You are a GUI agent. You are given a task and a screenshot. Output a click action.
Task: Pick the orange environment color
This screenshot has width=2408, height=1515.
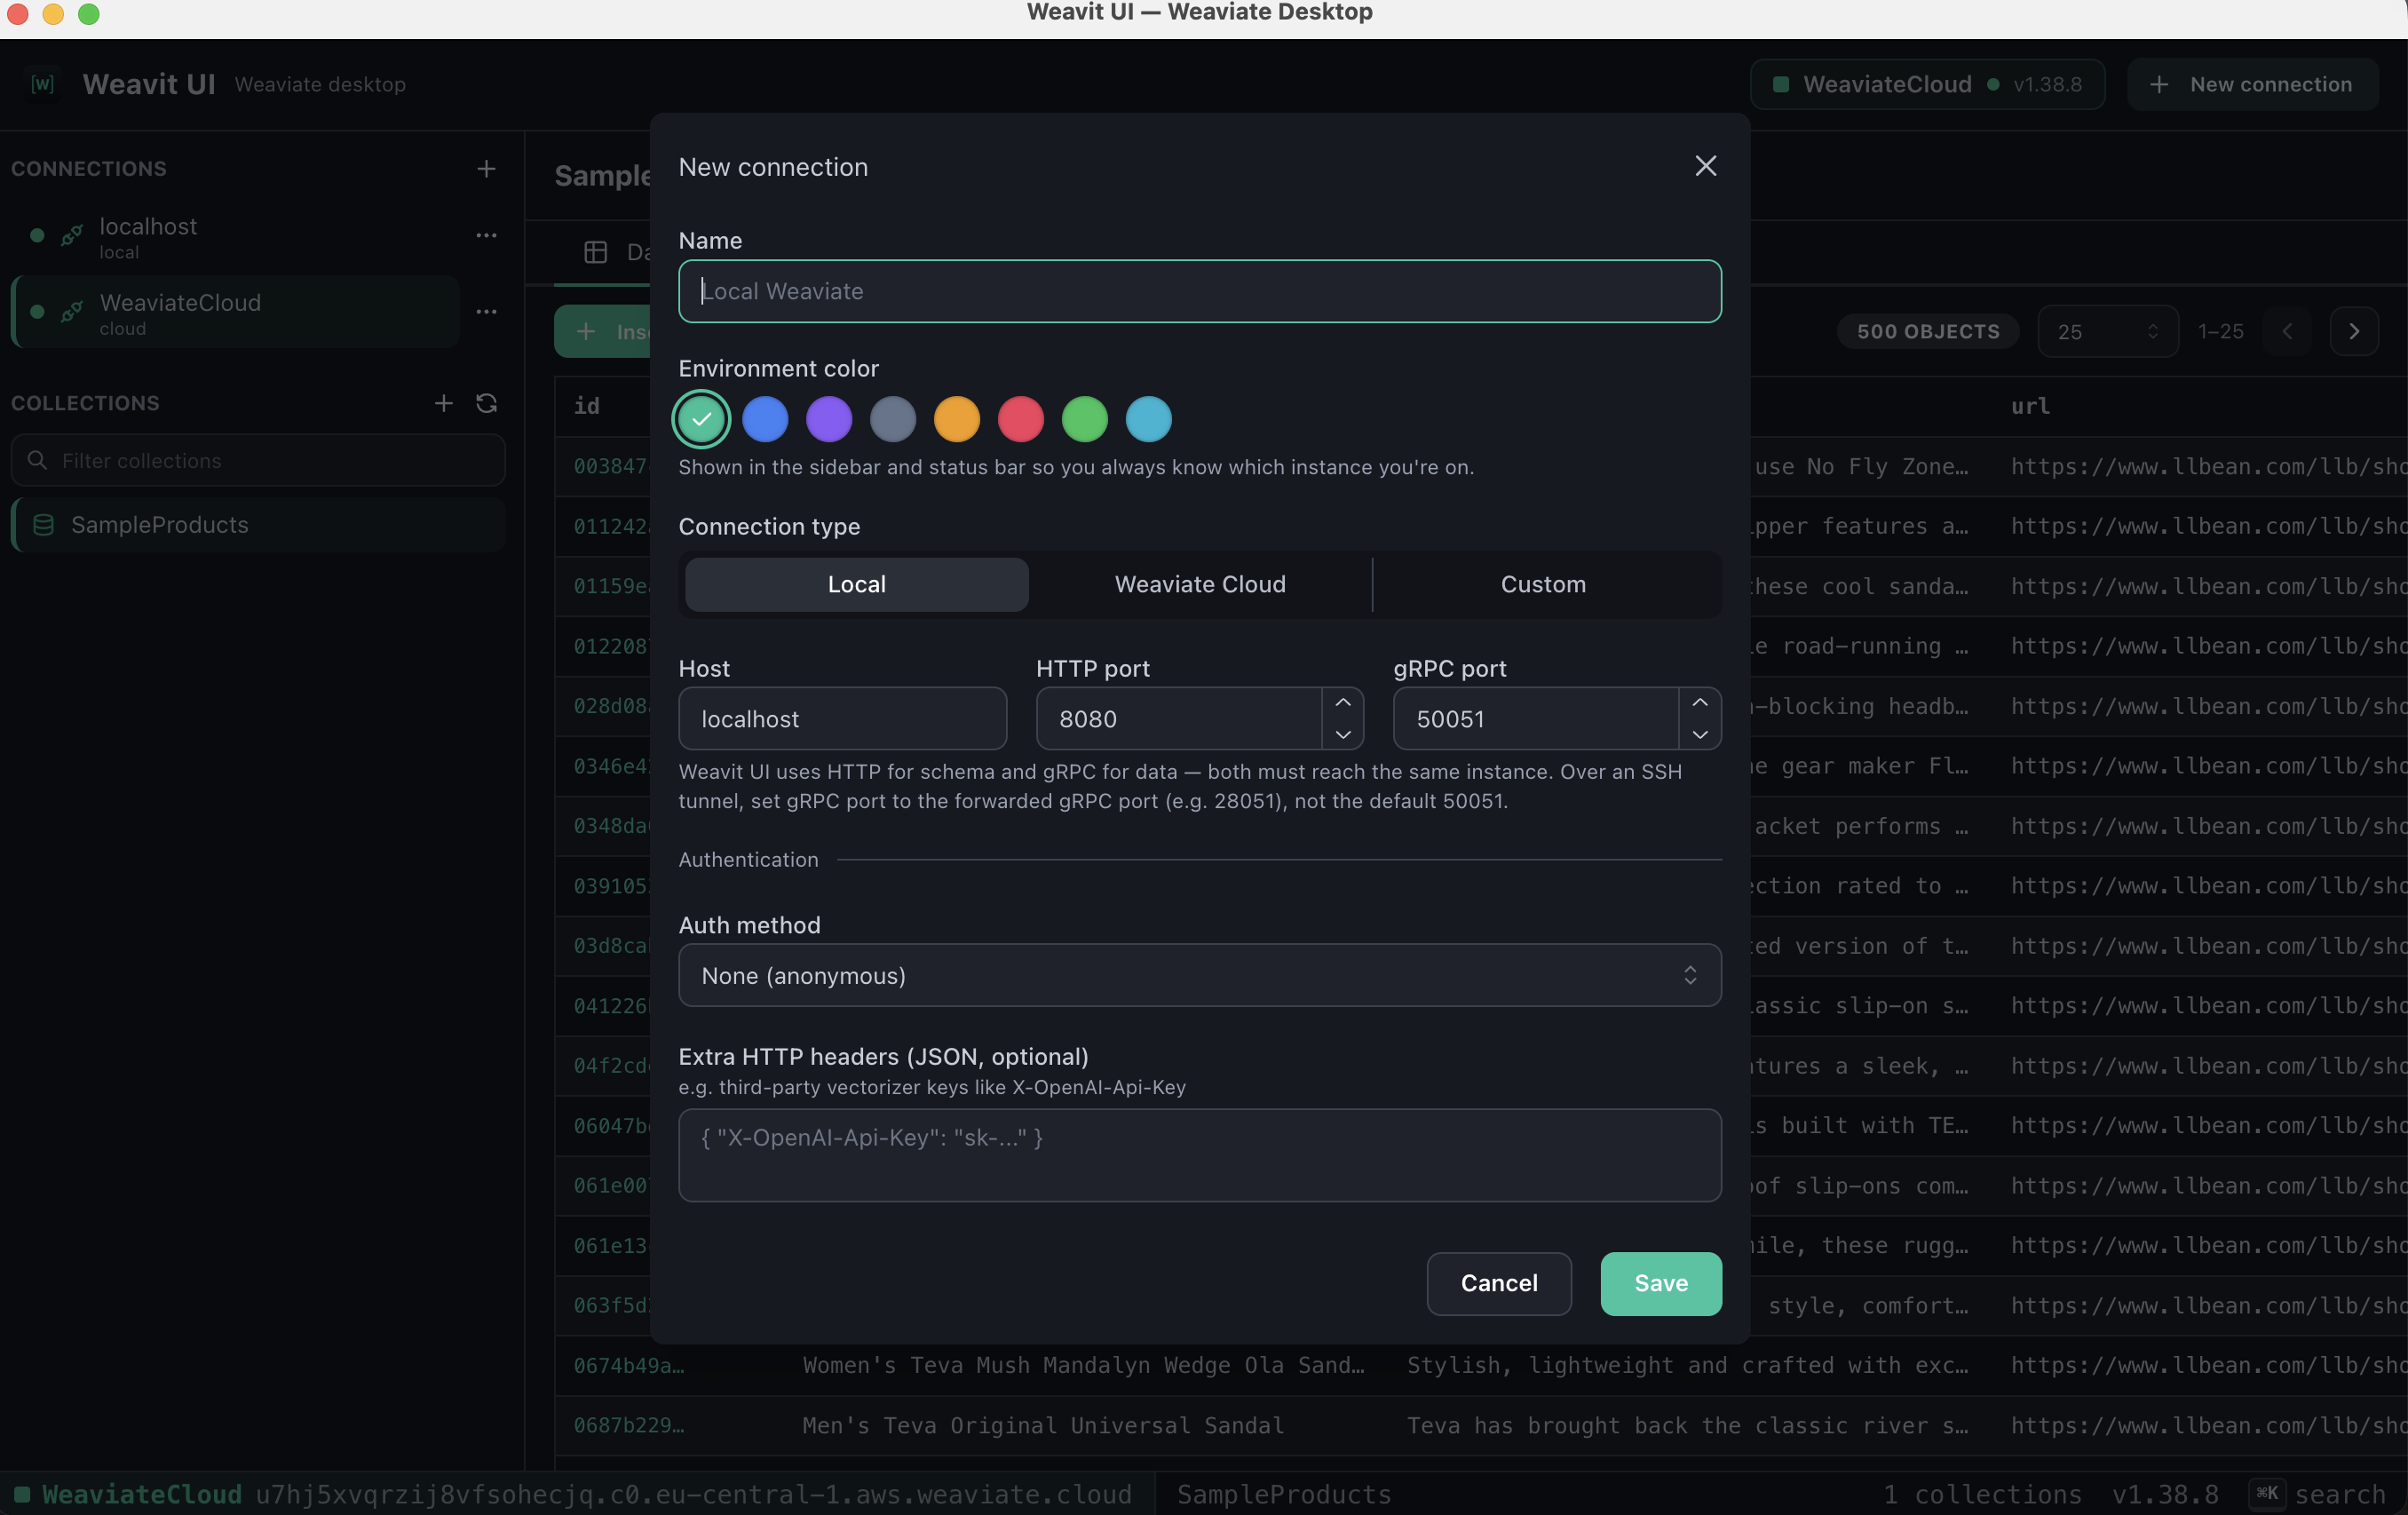point(957,419)
